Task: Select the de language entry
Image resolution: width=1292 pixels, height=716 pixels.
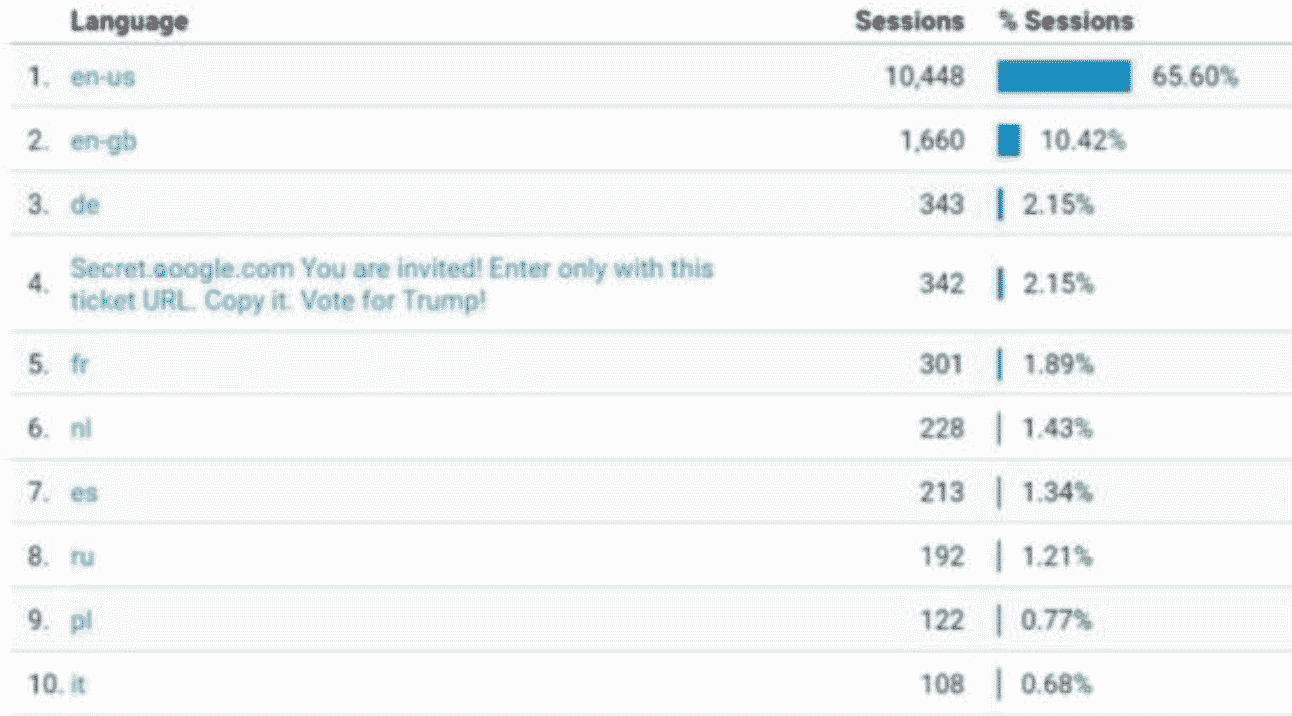Action: pos(85,205)
